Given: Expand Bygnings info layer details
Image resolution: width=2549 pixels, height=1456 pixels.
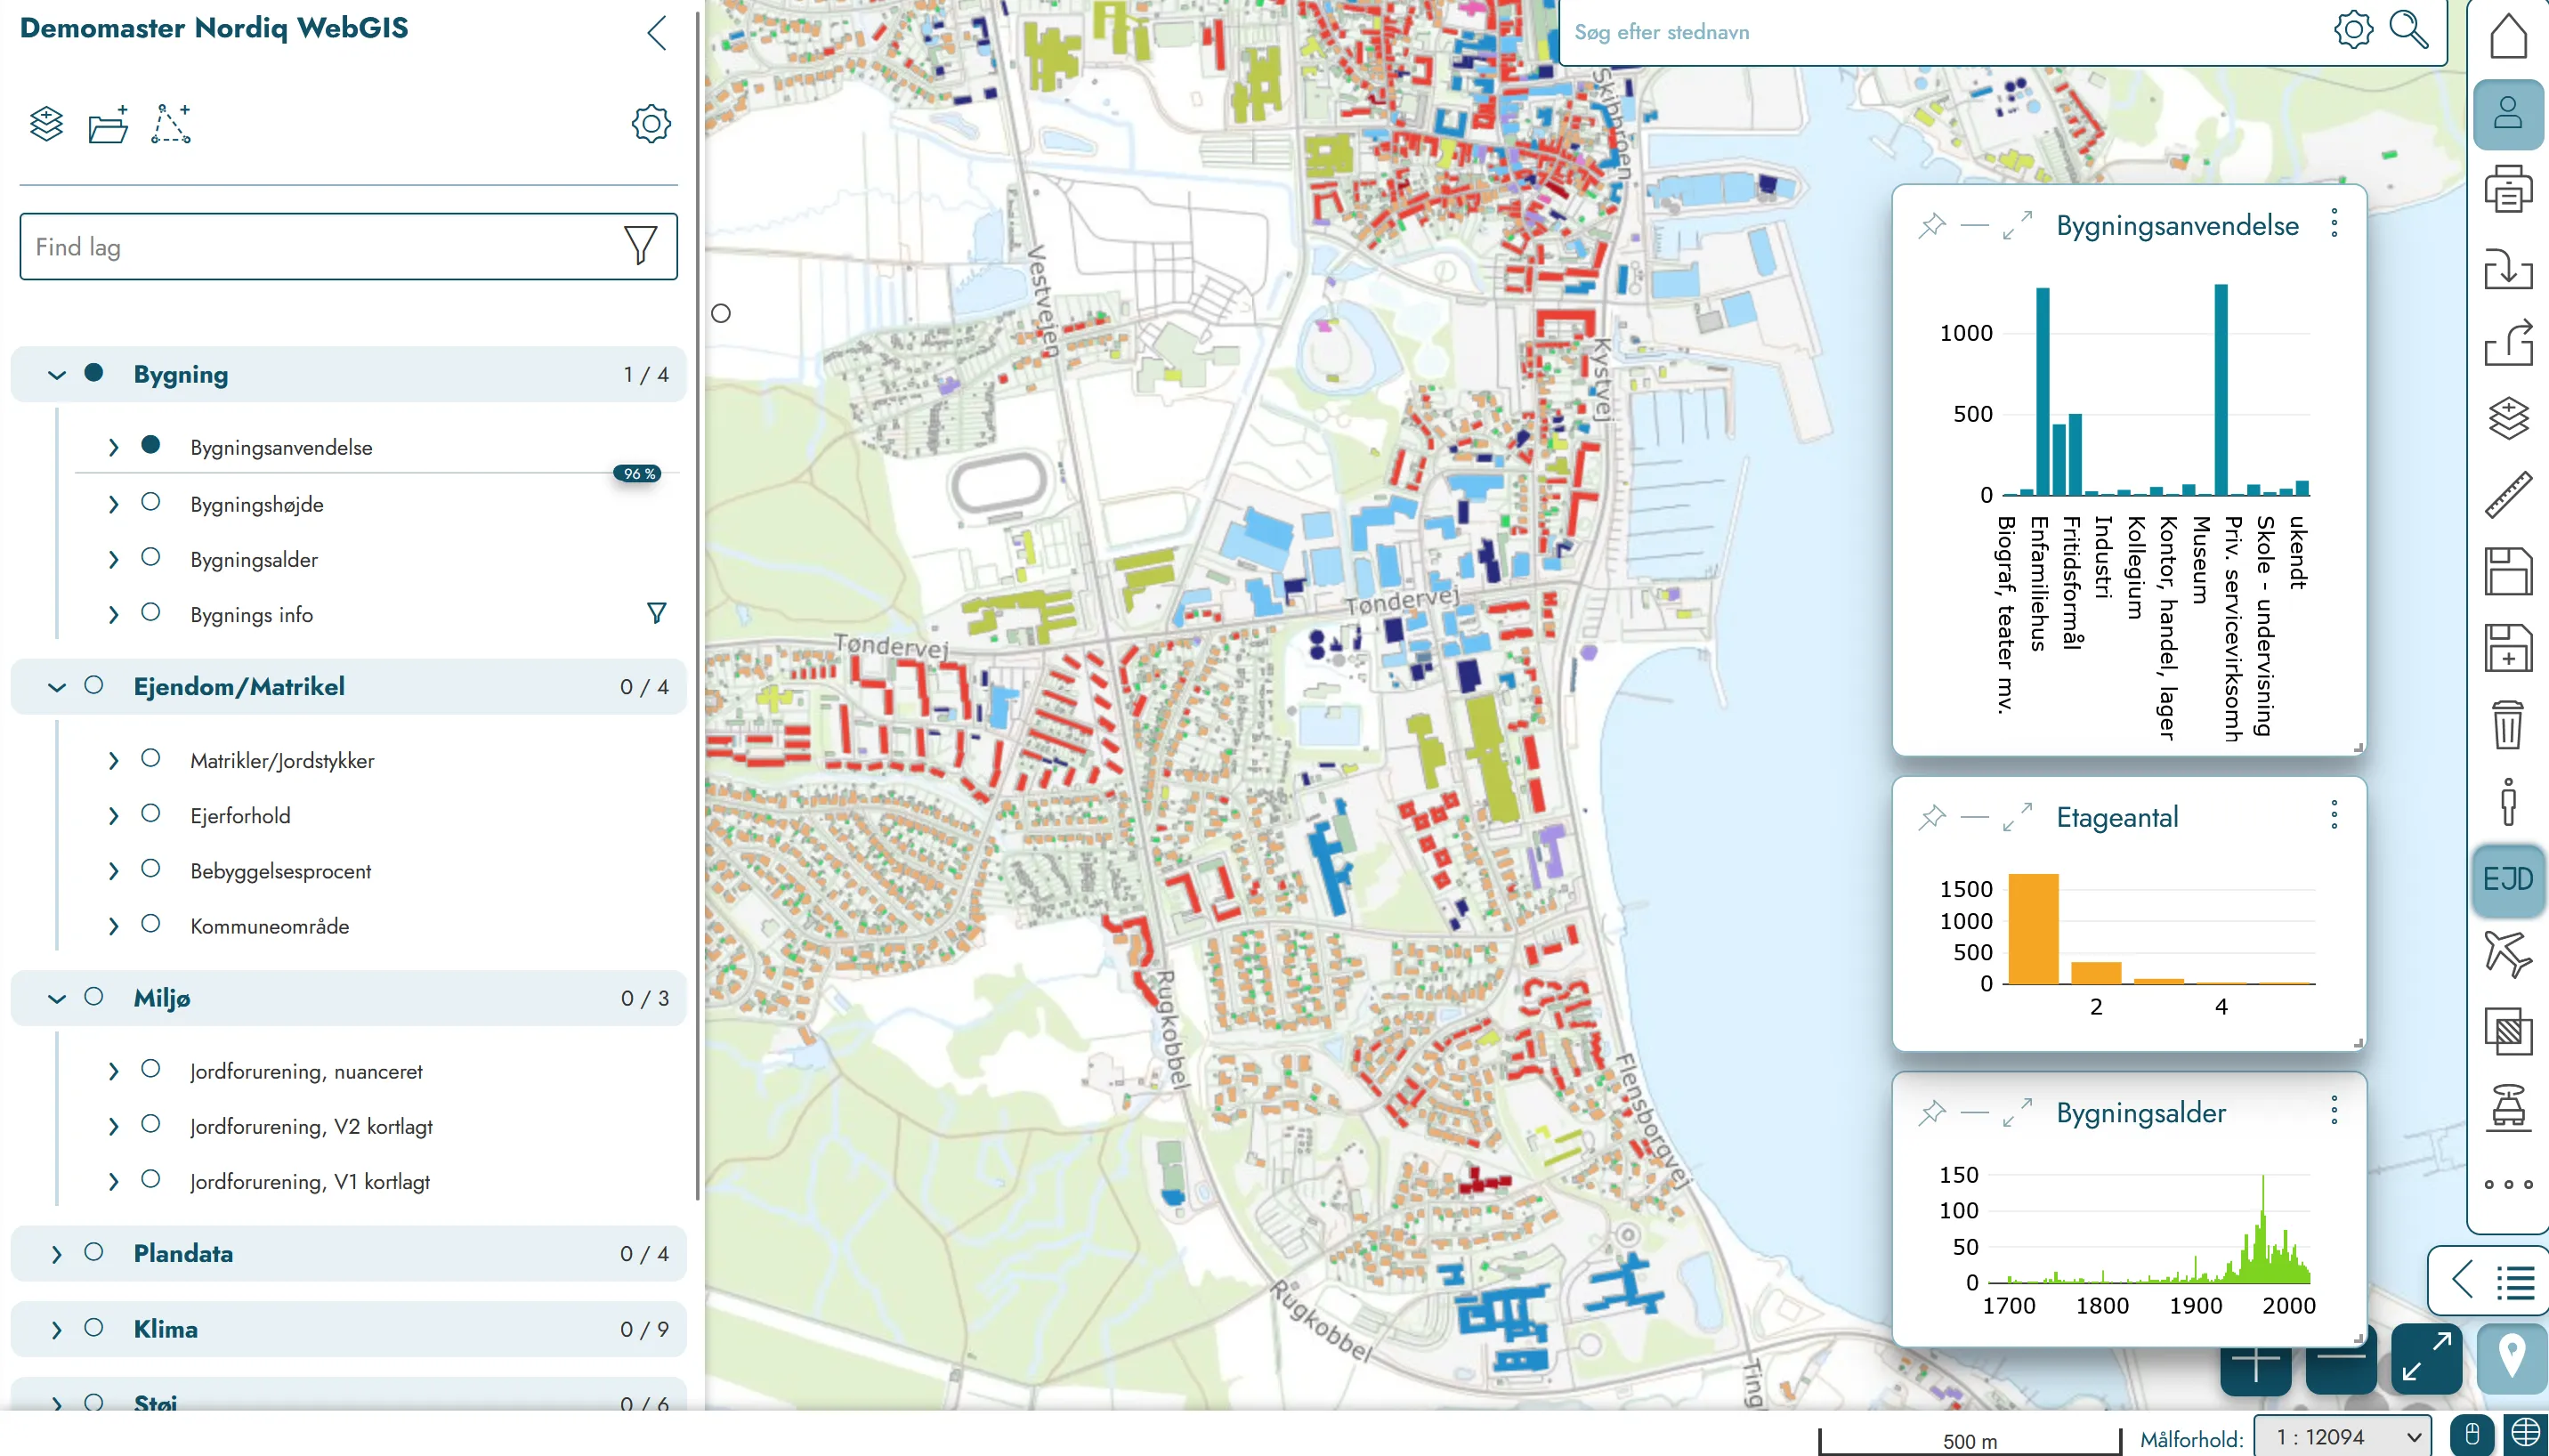Looking at the screenshot, I should [x=113, y=614].
